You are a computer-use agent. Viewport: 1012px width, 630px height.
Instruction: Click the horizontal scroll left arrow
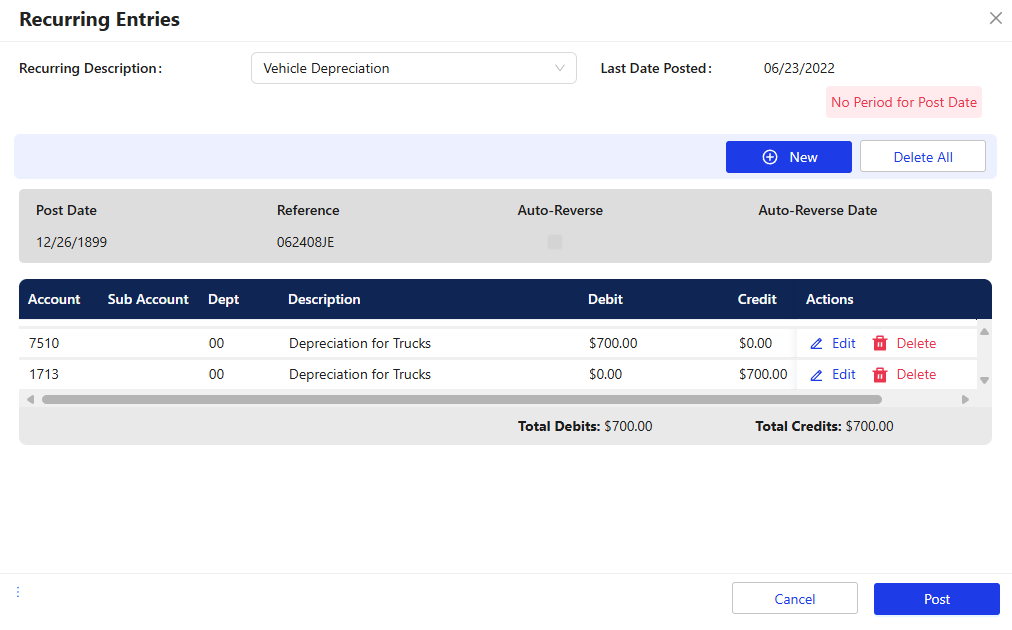pyautogui.click(x=30, y=400)
